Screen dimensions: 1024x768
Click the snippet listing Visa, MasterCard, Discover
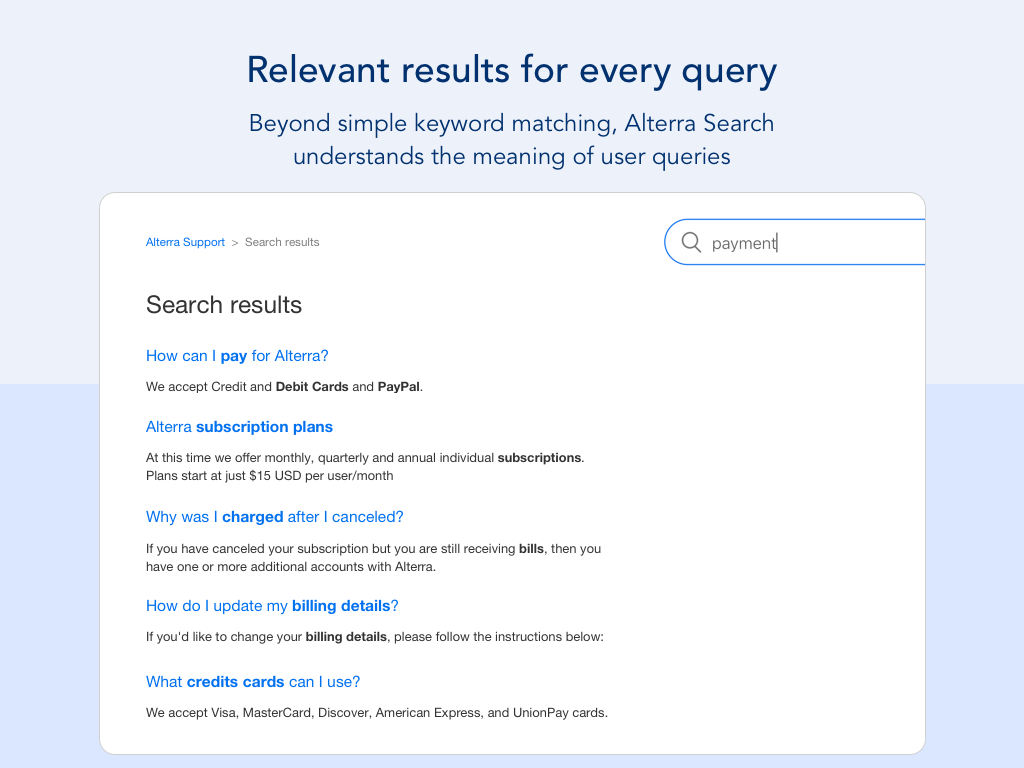(x=376, y=713)
